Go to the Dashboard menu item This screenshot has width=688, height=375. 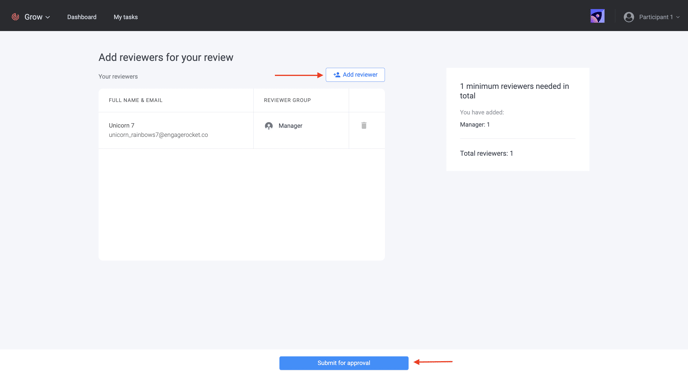coord(82,17)
